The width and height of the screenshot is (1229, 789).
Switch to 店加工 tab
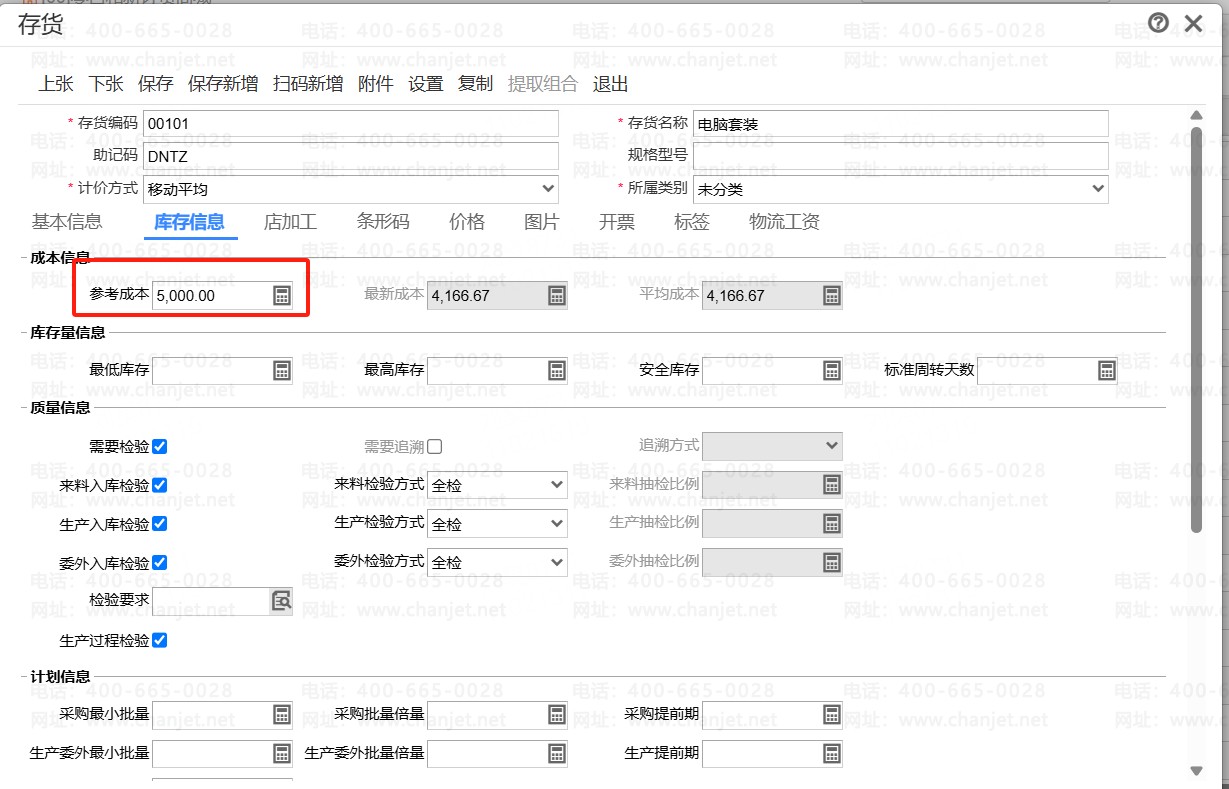(290, 222)
